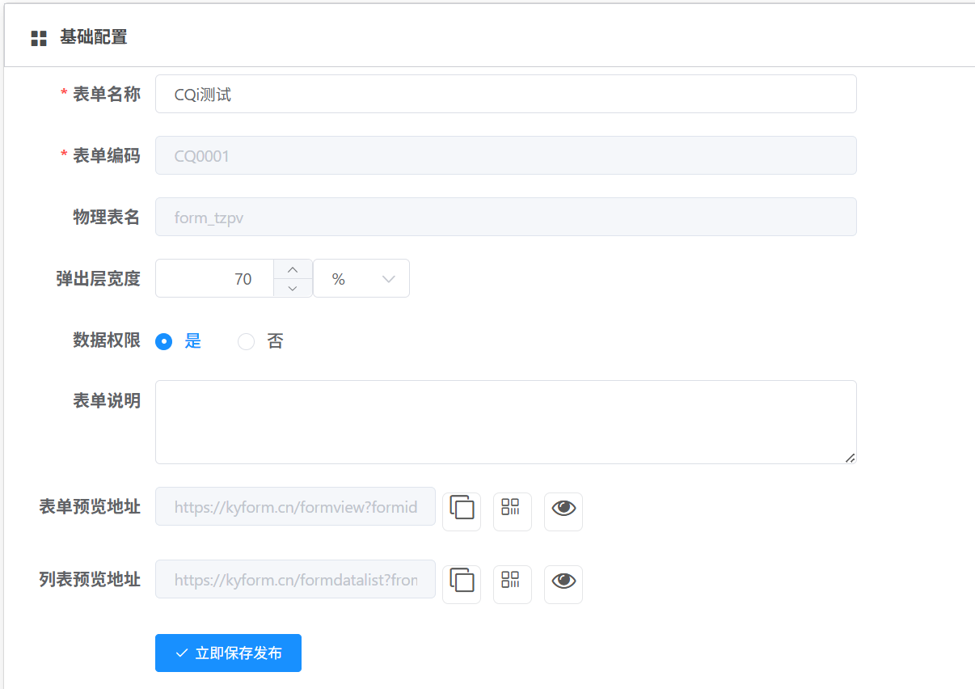Select 是 for 数据权限

164,342
